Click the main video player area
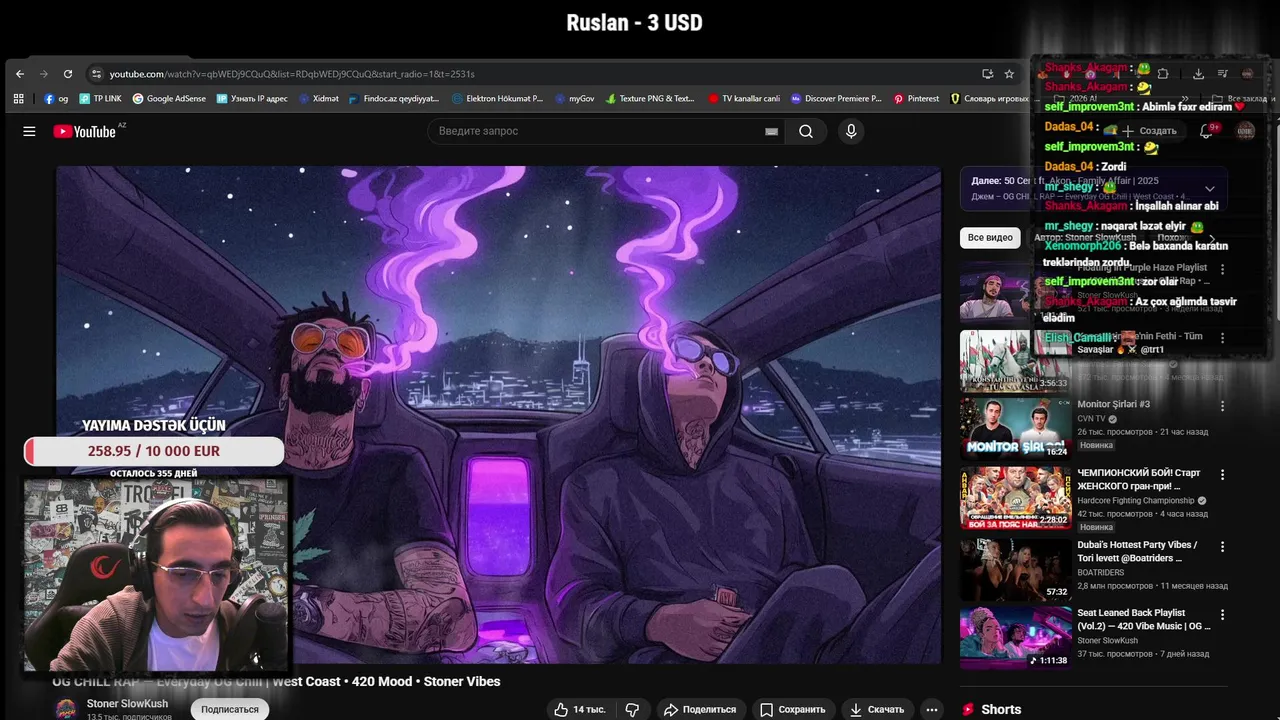The image size is (1280, 720). pos(498,414)
